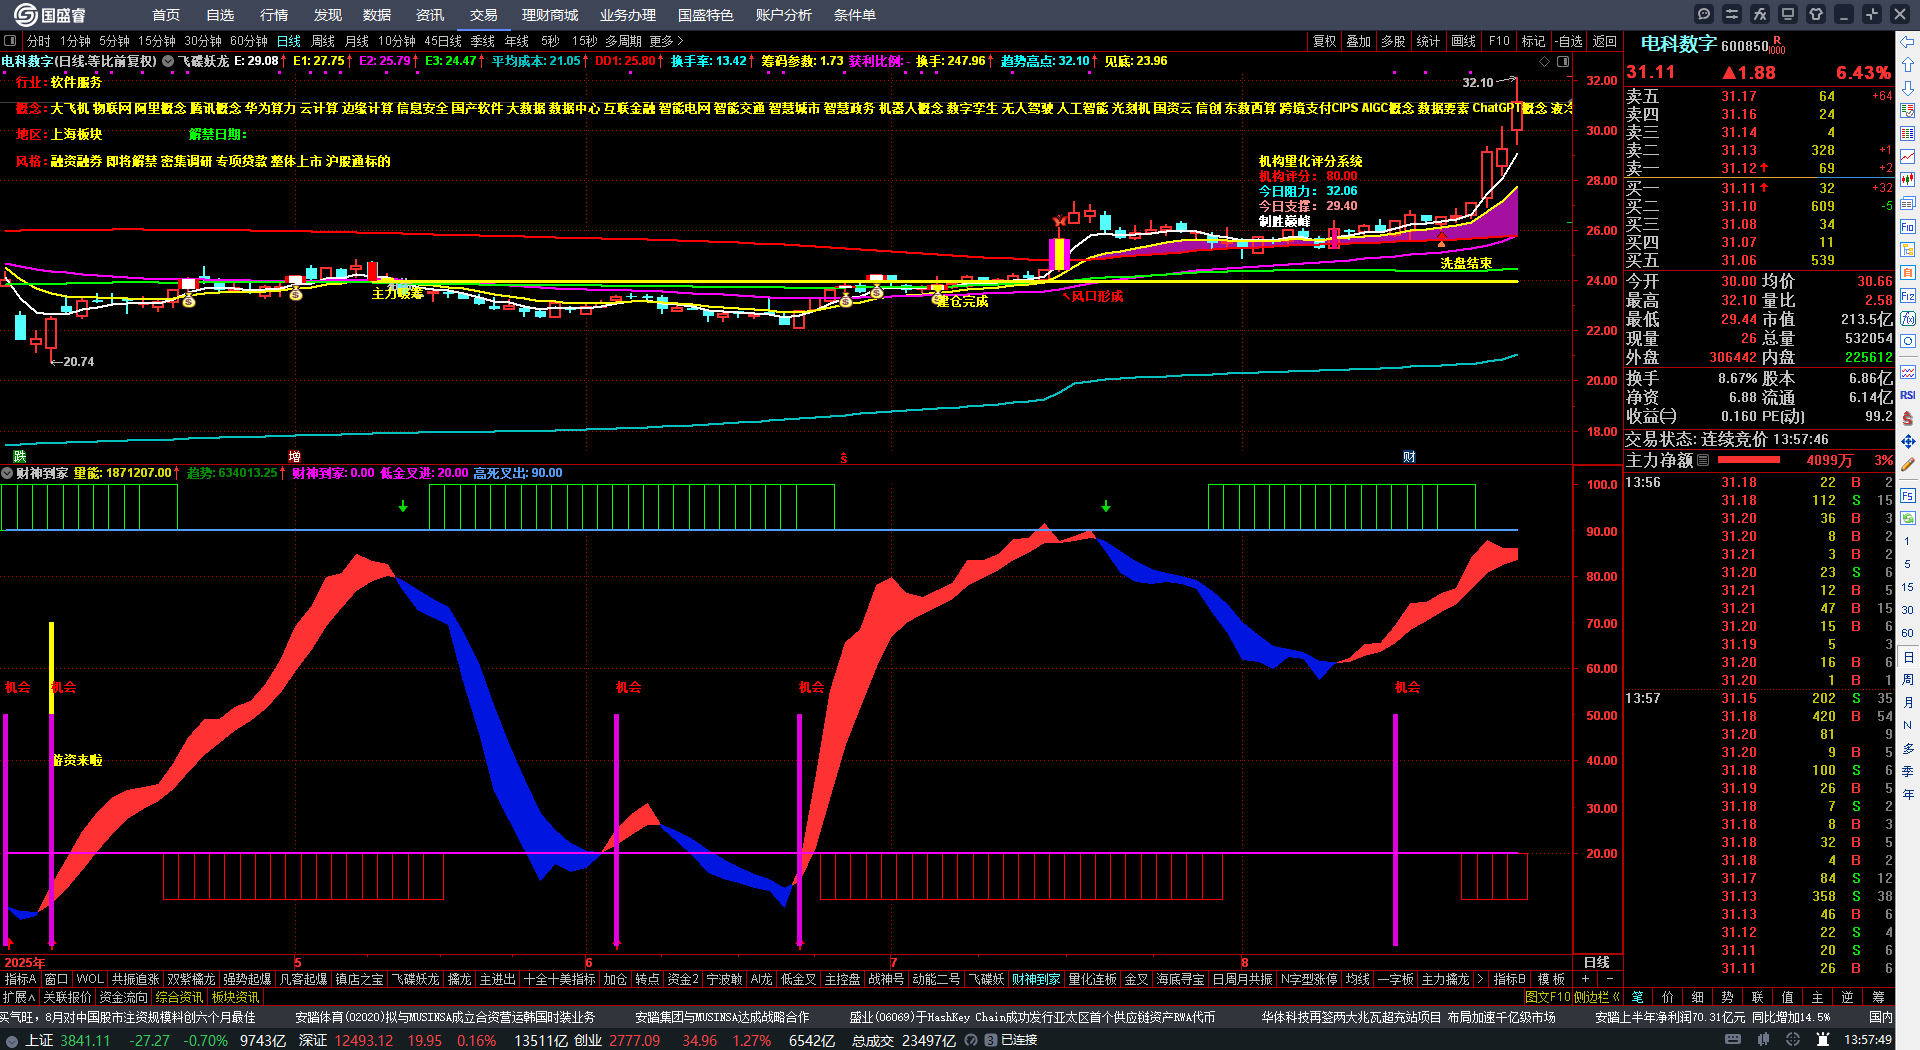Open the settings sliders icon in title bar
This screenshot has height=1050, width=1920.
coord(1732,14)
